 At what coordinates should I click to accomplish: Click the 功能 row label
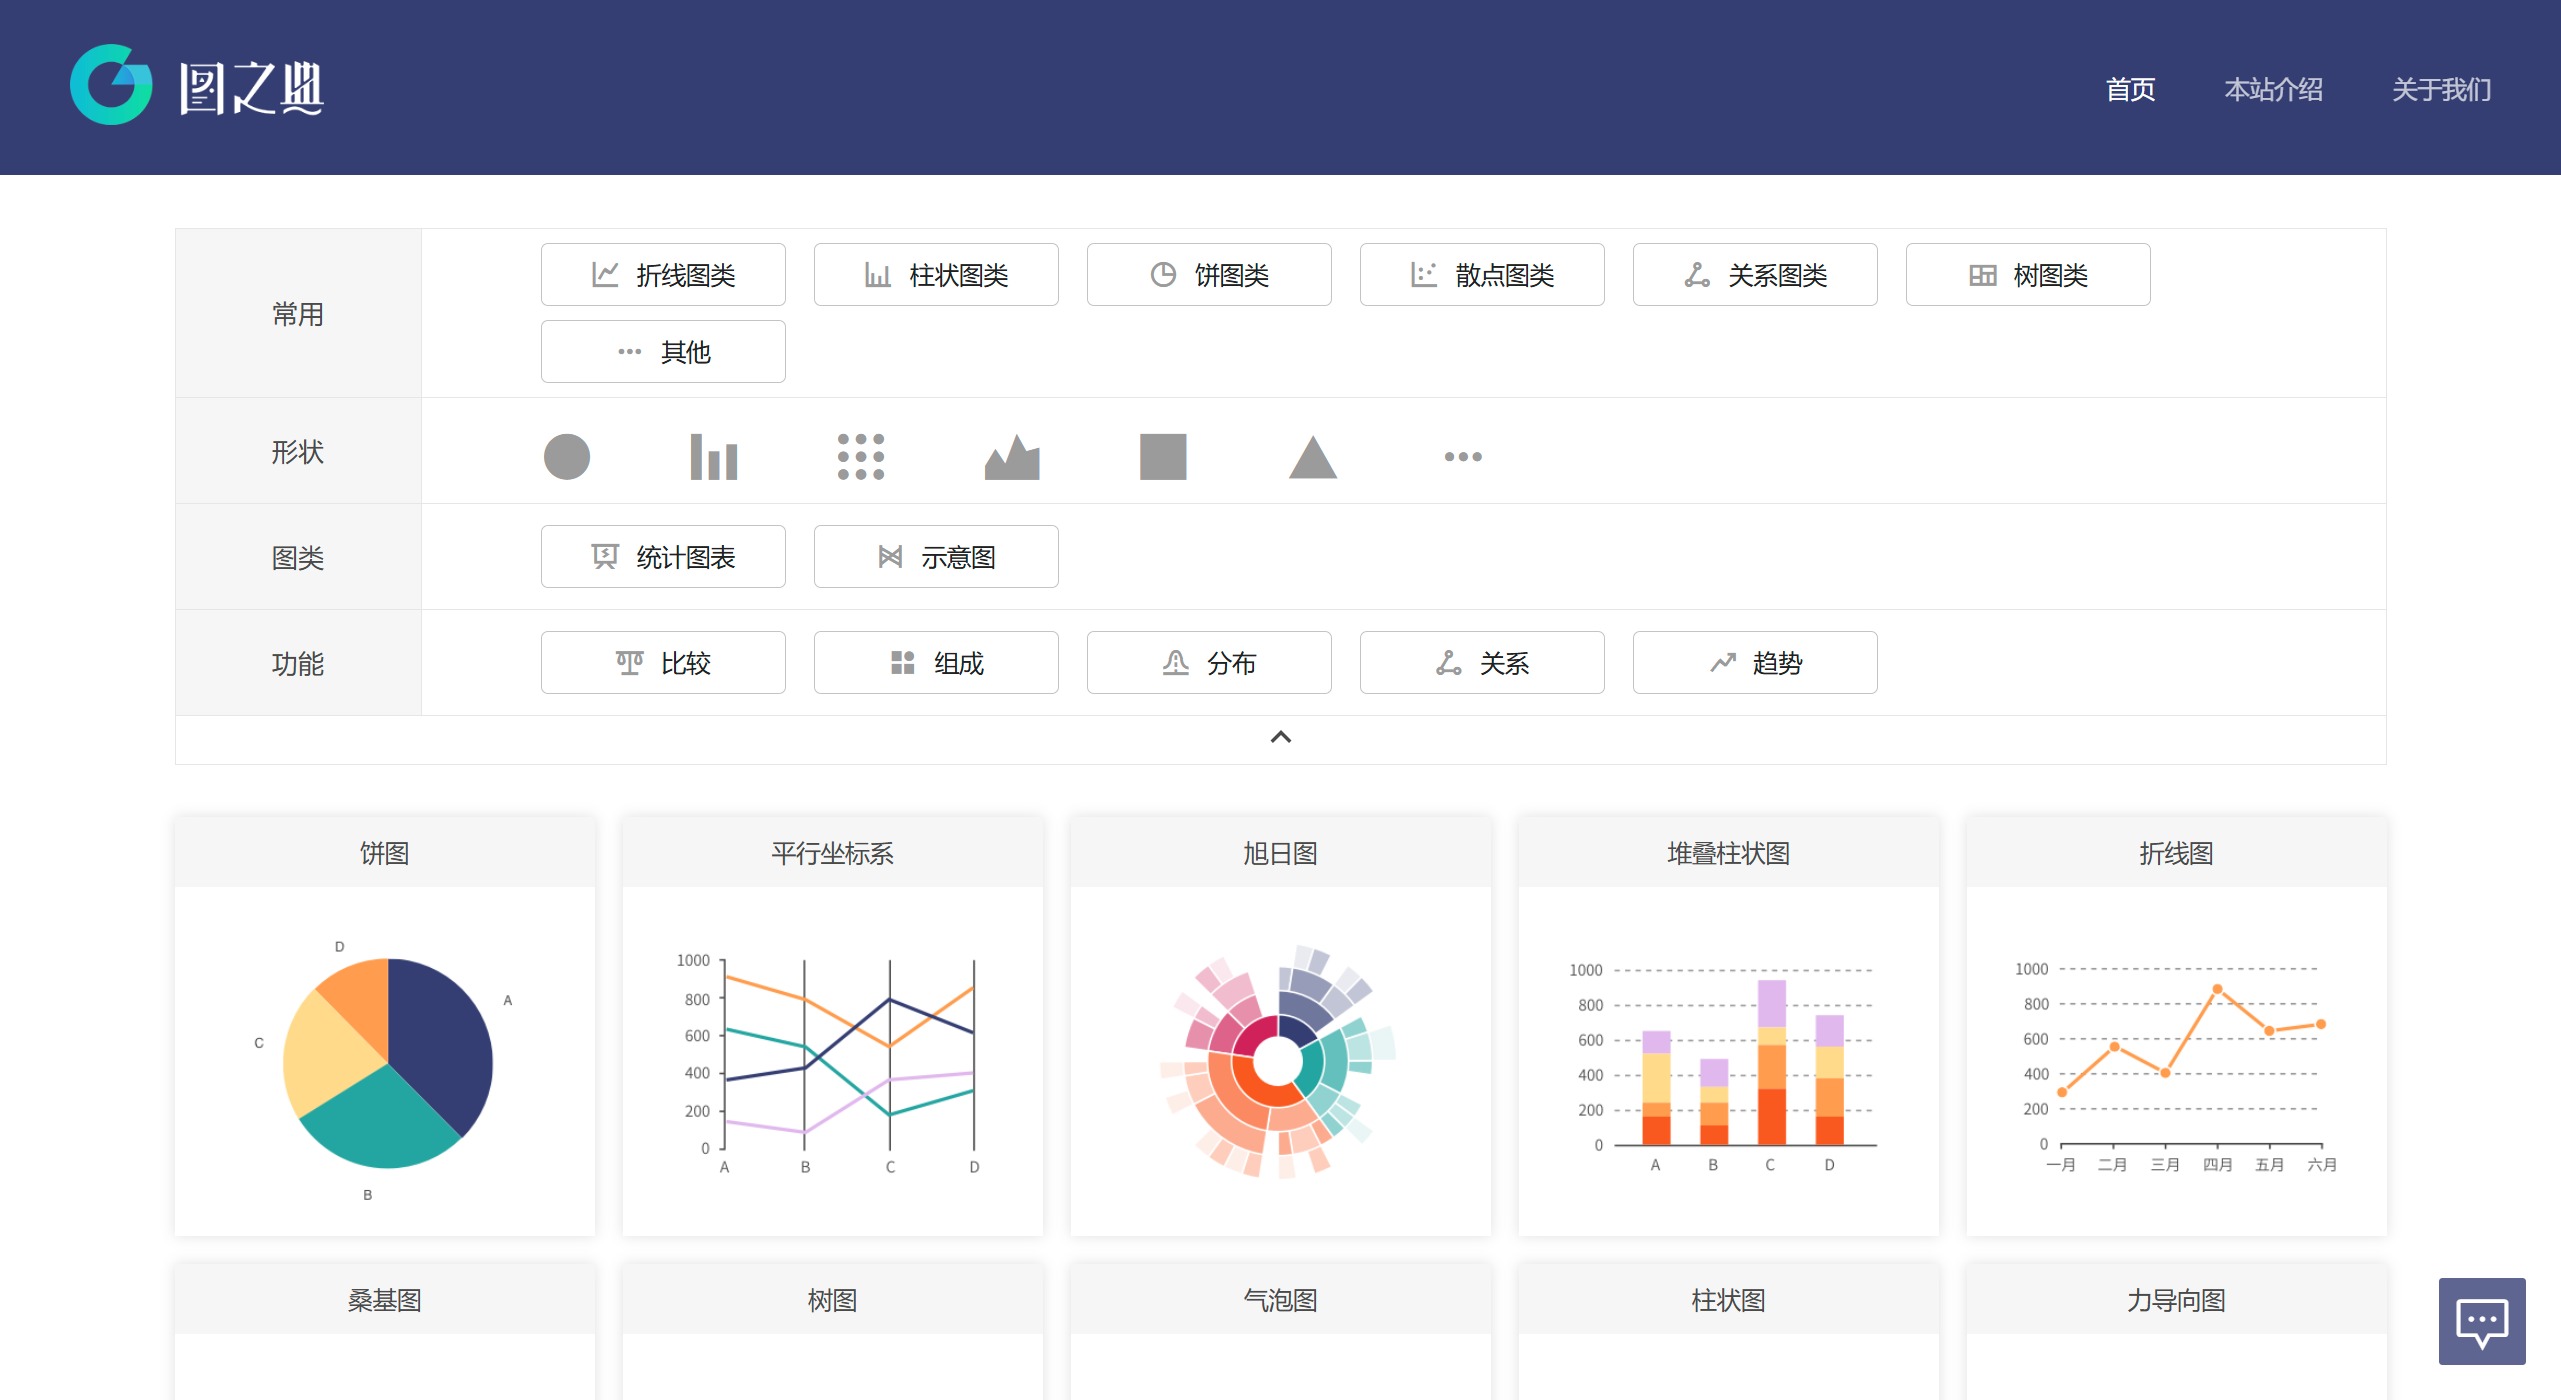pos(298,664)
